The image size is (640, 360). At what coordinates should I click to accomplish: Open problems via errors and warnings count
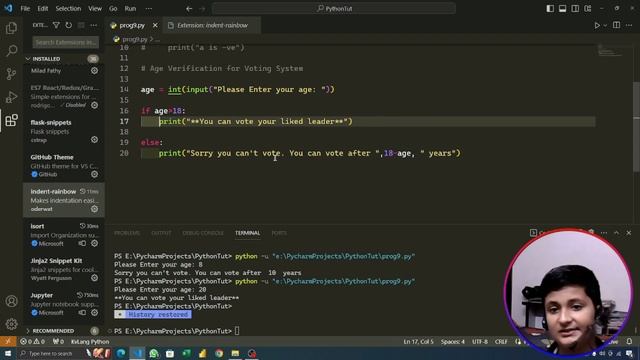(x=33, y=342)
